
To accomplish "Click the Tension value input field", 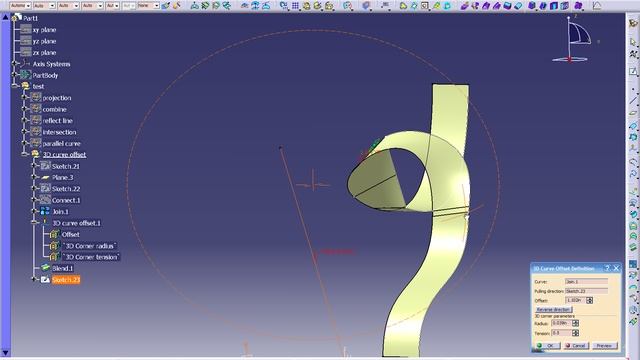I will [561, 333].
